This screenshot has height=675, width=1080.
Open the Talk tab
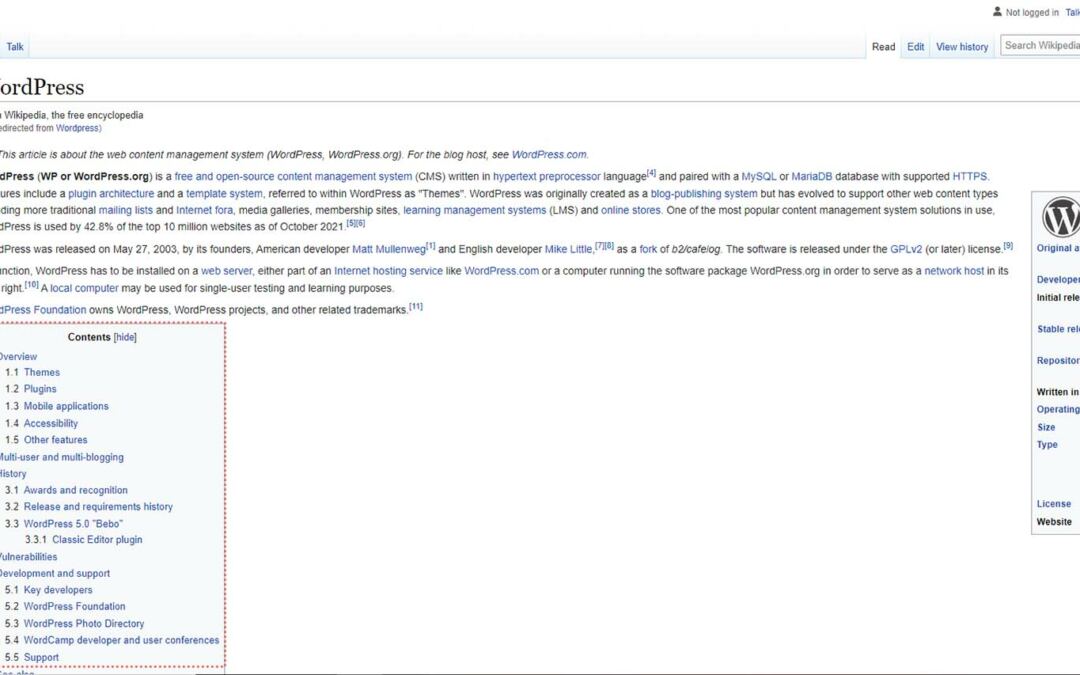16,46
